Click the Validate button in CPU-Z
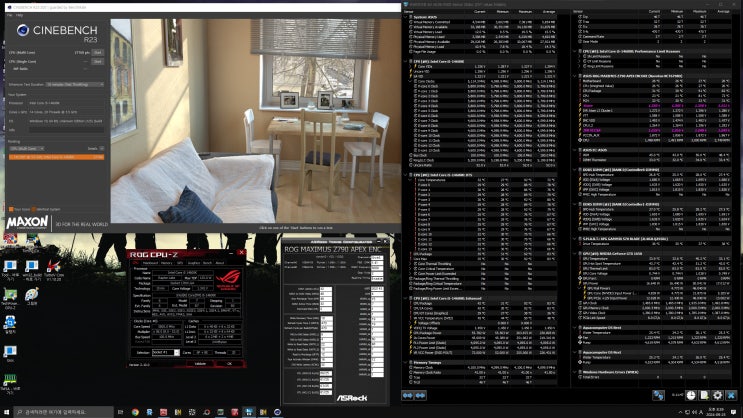 click(200, 363)
